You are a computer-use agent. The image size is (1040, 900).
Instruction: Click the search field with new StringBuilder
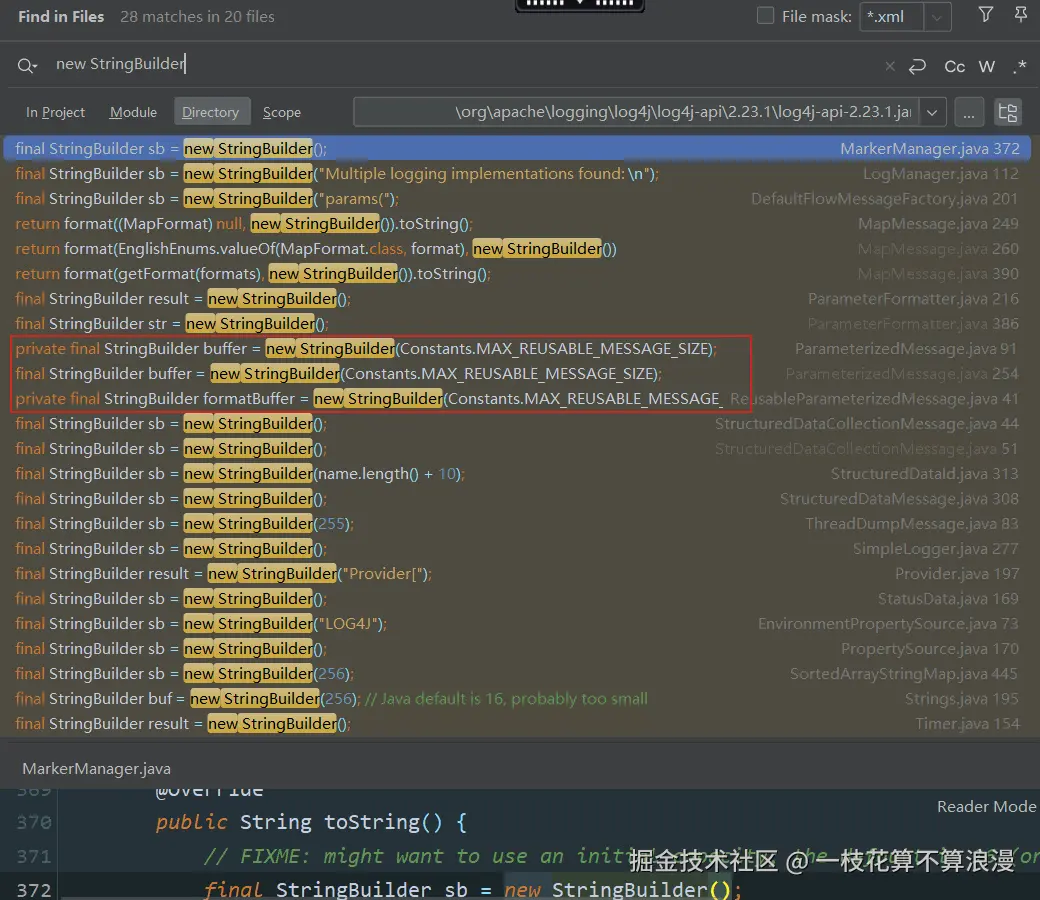point(451,64)
